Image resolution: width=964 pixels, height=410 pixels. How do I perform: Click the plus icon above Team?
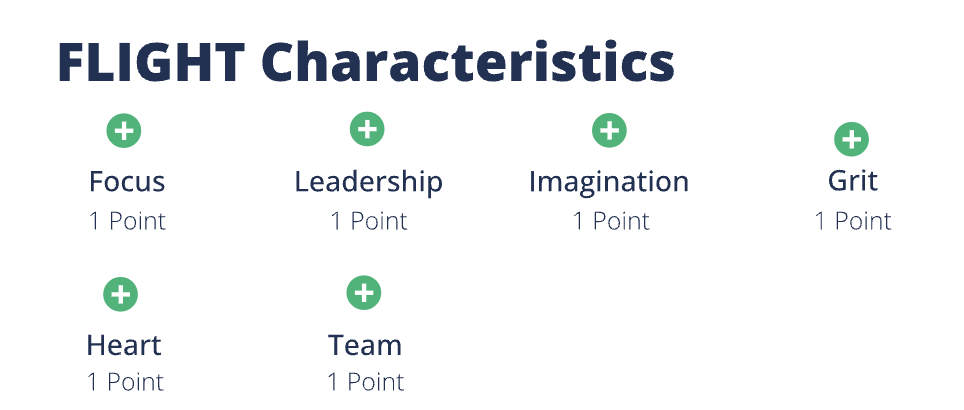[364, 293]
